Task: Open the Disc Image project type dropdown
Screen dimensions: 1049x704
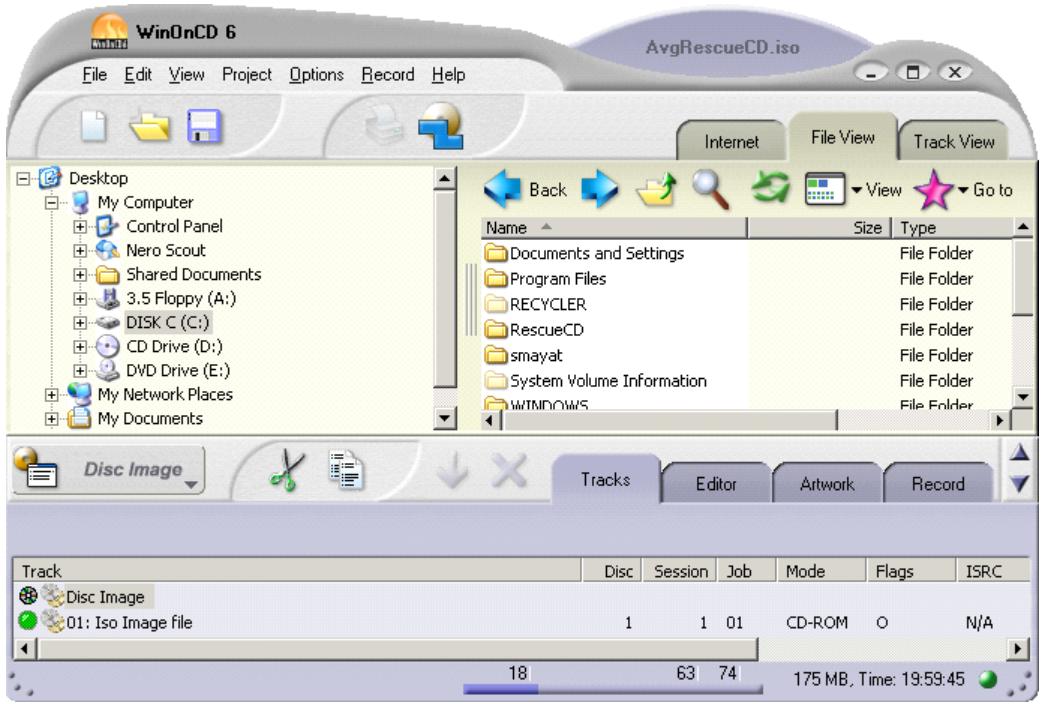Action: [x=191, y=485]
